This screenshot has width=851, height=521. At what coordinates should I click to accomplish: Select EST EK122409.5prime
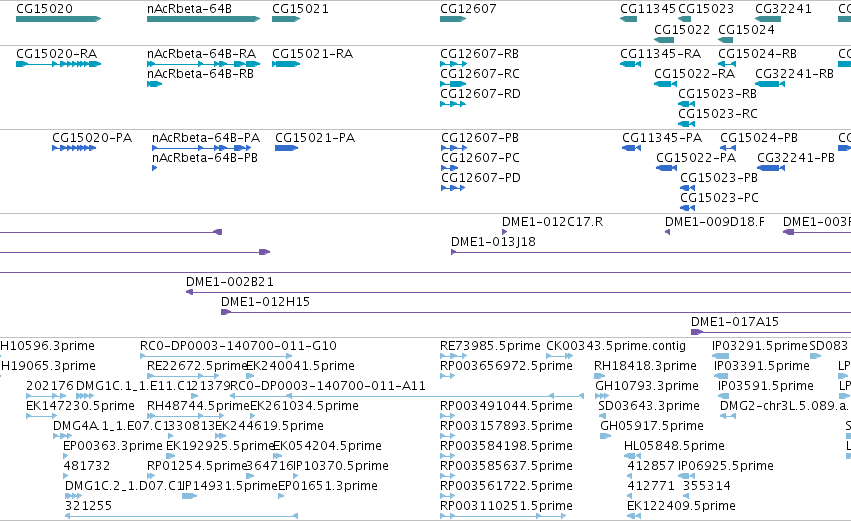(x=682, y=506)
